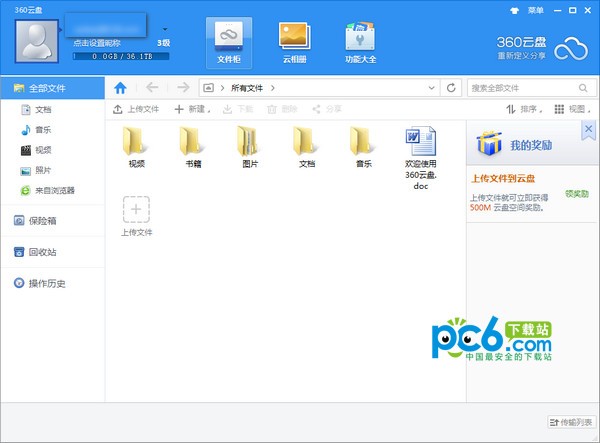Image resolution: width=600 pixels, height=443 pixels.
Task: Click the search magnifier icon
Action: [583, 88]
